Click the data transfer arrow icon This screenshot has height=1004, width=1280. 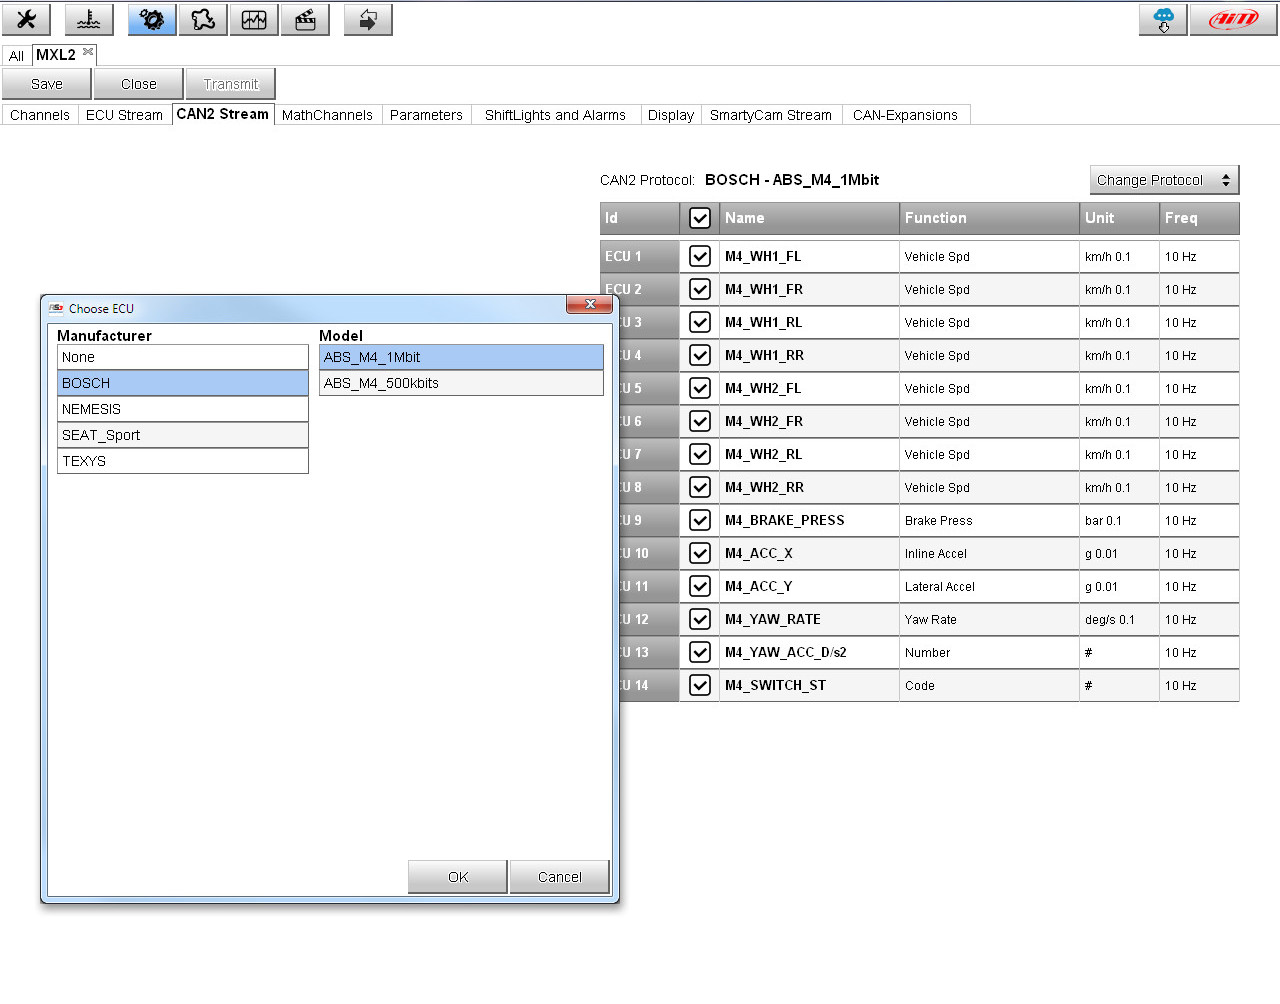(x=367, y=19)
